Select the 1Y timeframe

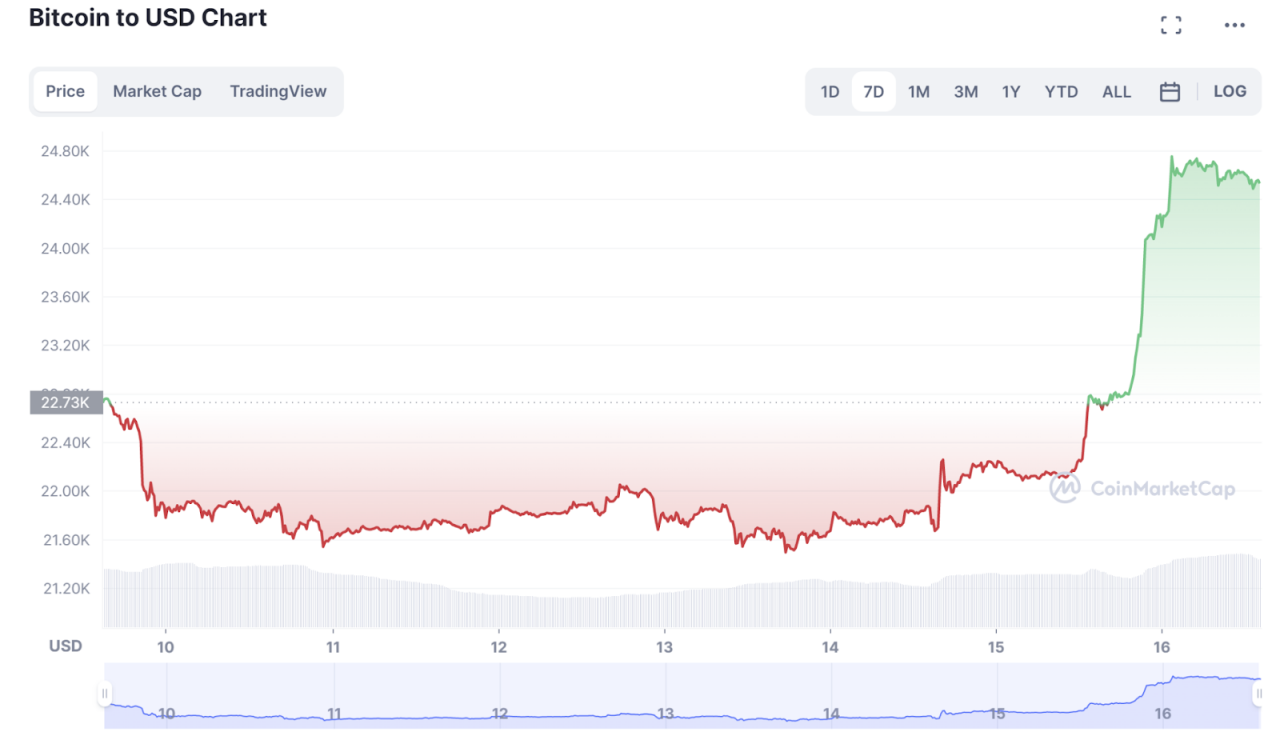(1011, 90)
